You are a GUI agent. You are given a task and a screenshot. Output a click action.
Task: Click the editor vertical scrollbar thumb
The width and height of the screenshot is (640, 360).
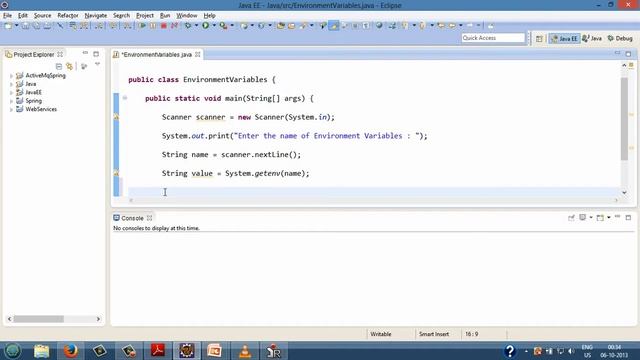[624, 119]
